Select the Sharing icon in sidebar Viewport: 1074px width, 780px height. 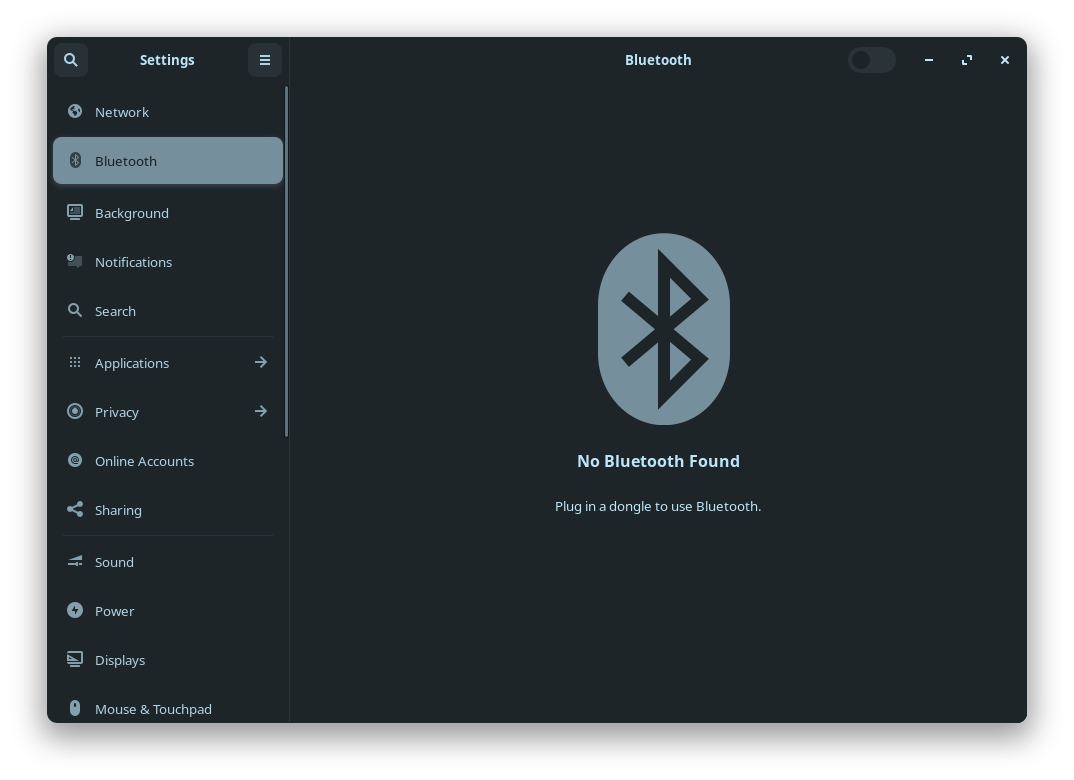pyautogui.click(x=75, y=509)
